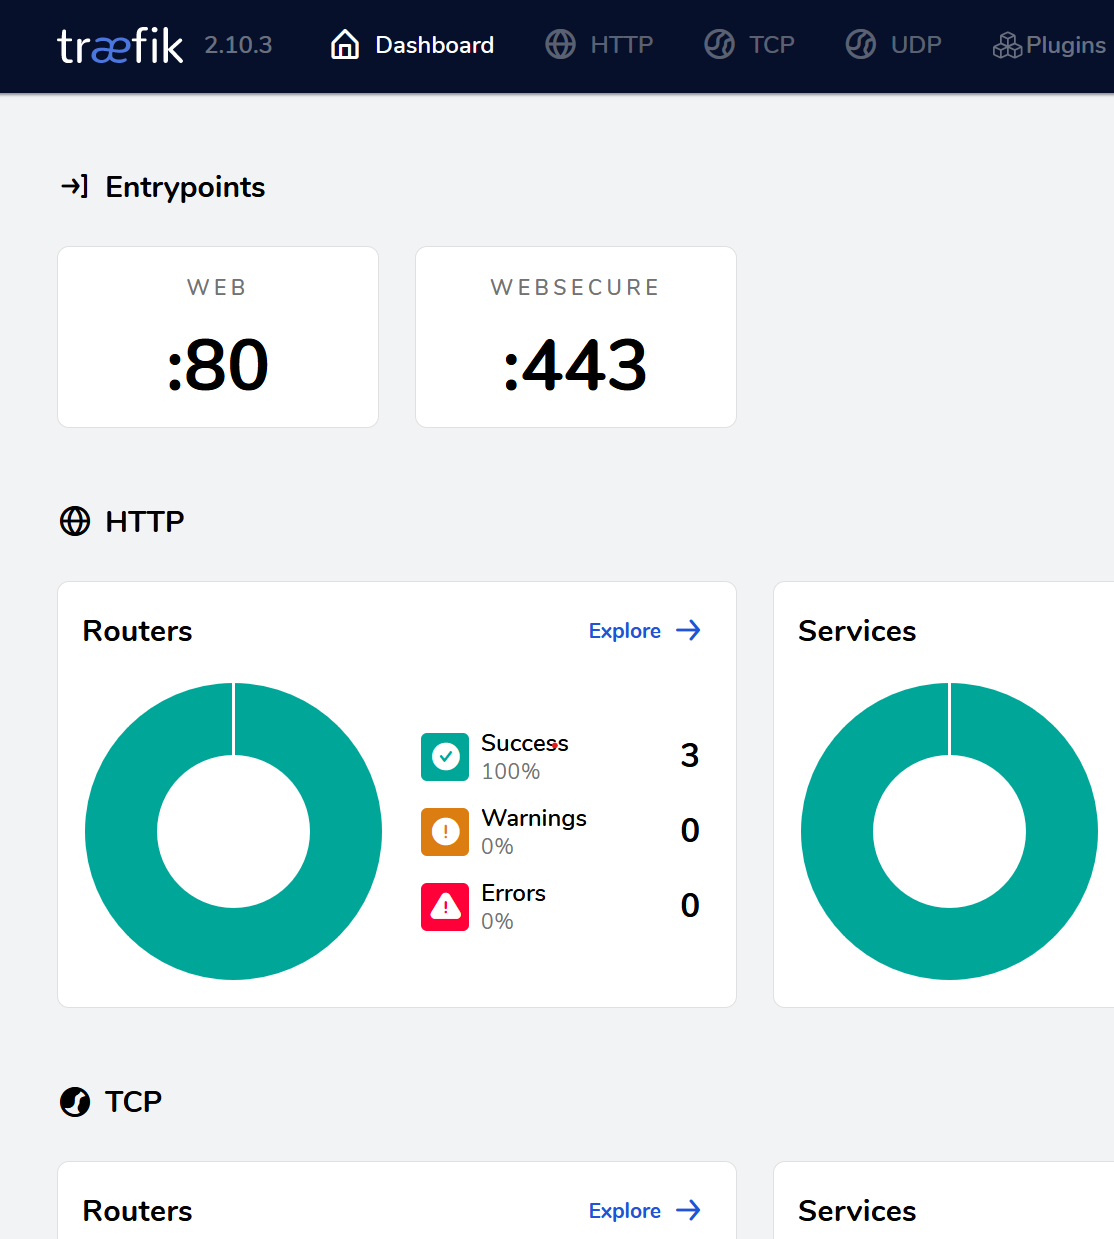Click the HTTP globe icon in navbar
This screenshot has height=1239, width=1114.
560,45
